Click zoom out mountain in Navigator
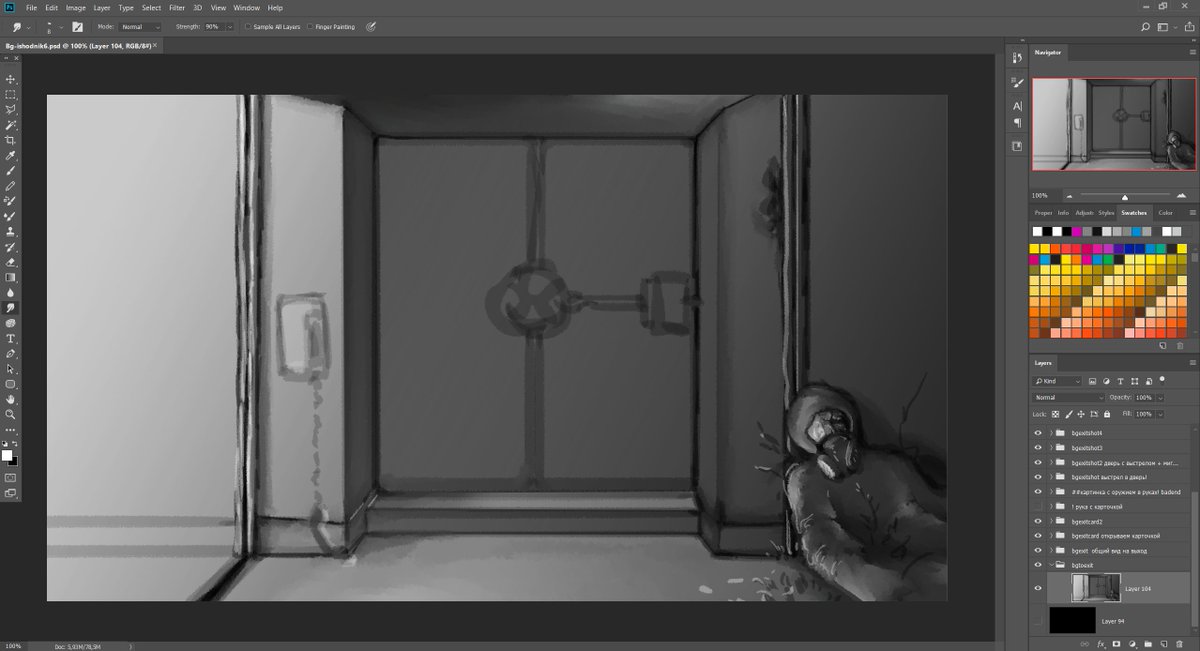The image size is (1200, 651). 1069,196
